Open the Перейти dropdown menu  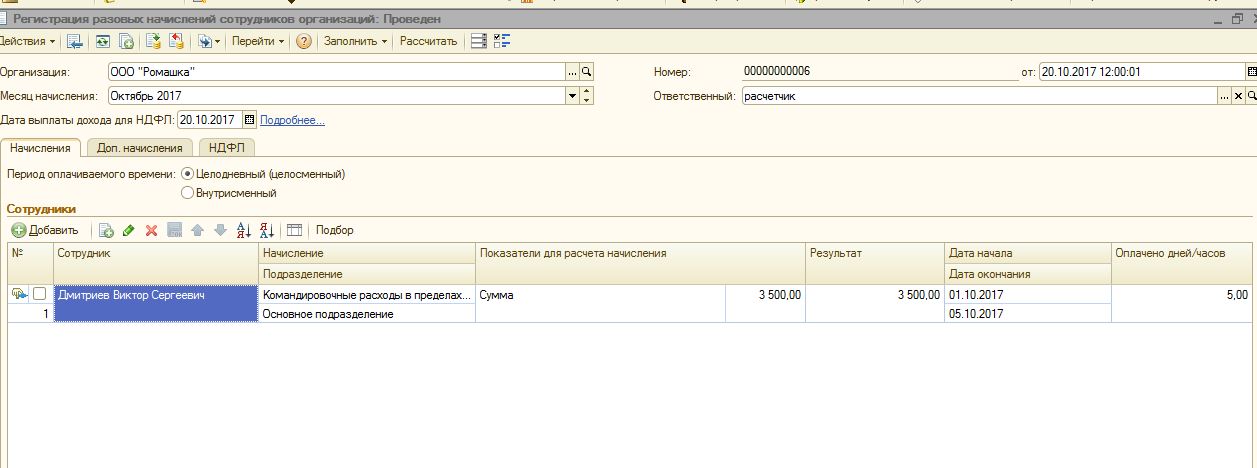(x=258, y=41)
